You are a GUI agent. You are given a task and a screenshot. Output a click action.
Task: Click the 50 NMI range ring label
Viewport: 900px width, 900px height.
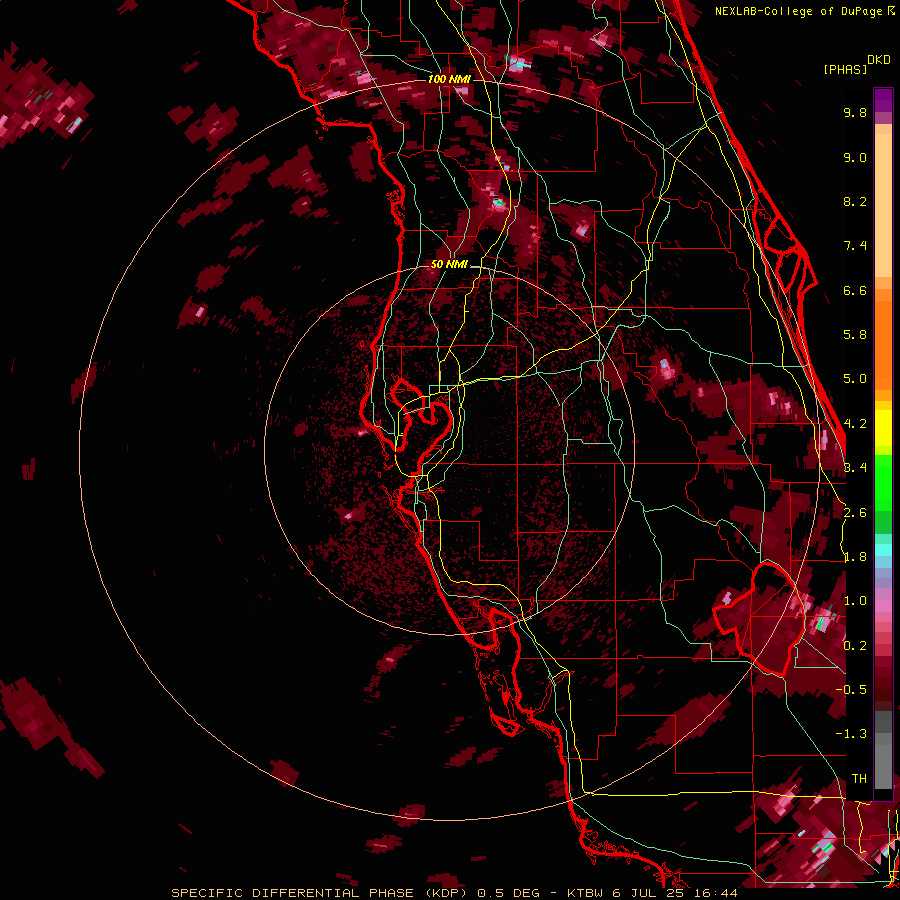point(449,265)
